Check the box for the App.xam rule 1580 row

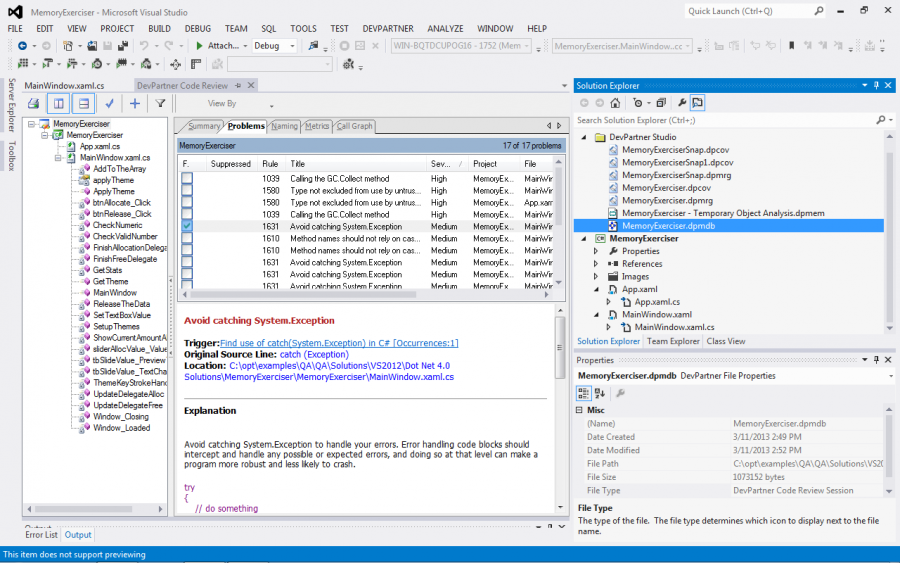187,203
